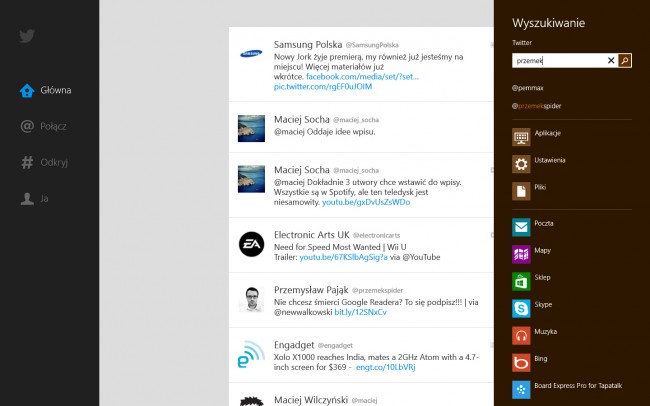Screen dimensions: 650x406
Task: Open the engt.co/10LbVRj link
Action: point(386,367)
